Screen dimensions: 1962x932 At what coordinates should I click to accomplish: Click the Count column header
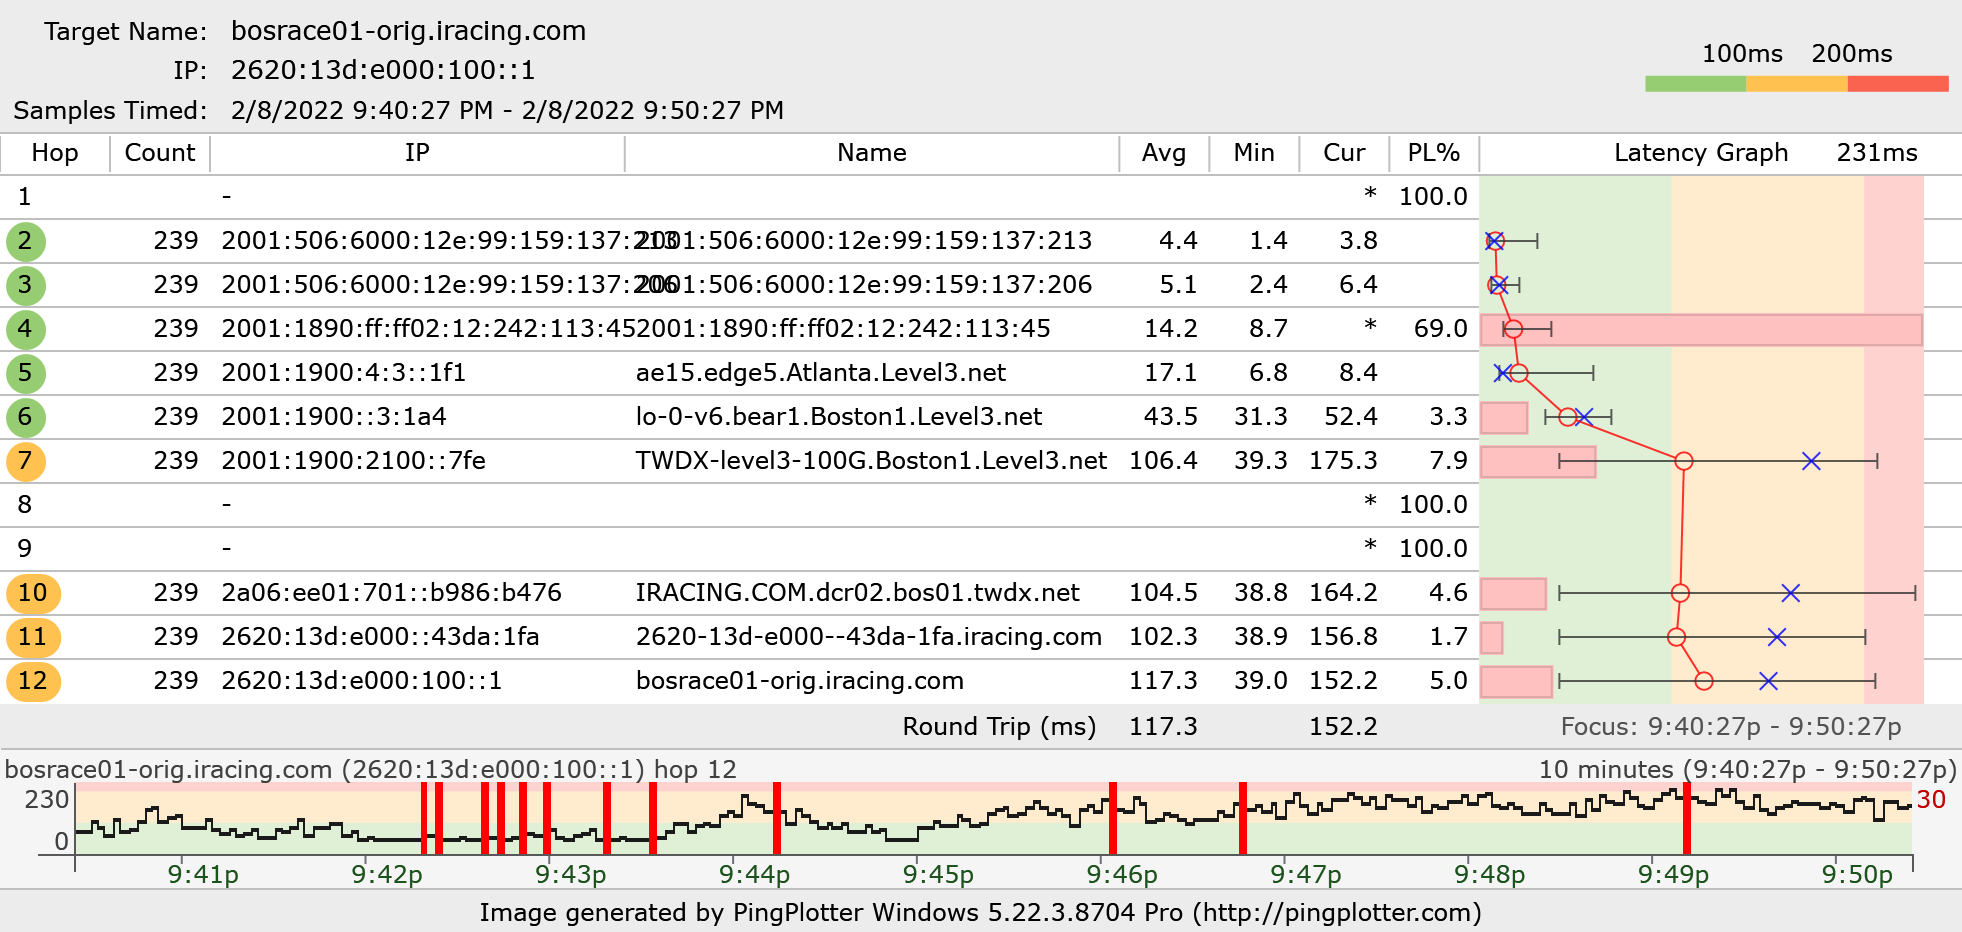(159, 153)
